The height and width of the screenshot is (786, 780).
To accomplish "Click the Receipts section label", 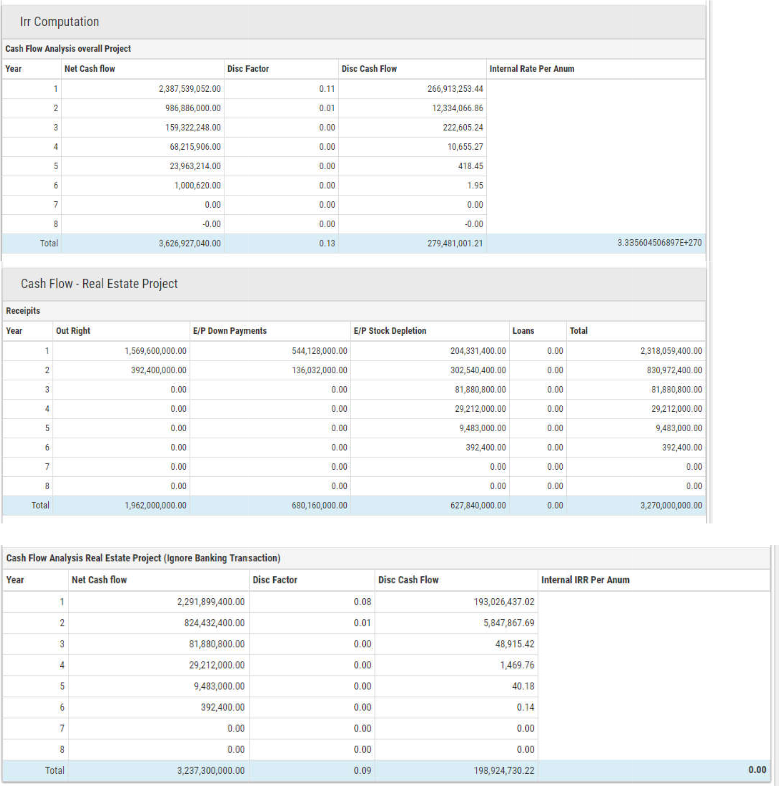I will pos(23,311).
